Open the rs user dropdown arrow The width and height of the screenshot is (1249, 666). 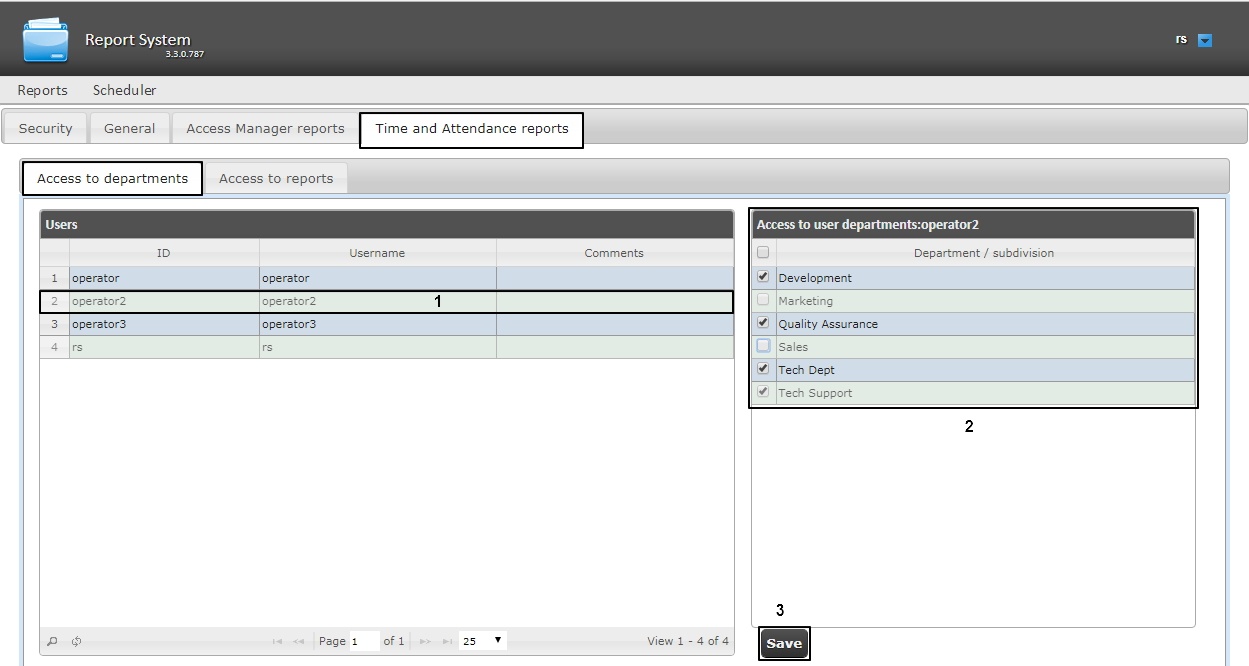tap(1205, 41)
